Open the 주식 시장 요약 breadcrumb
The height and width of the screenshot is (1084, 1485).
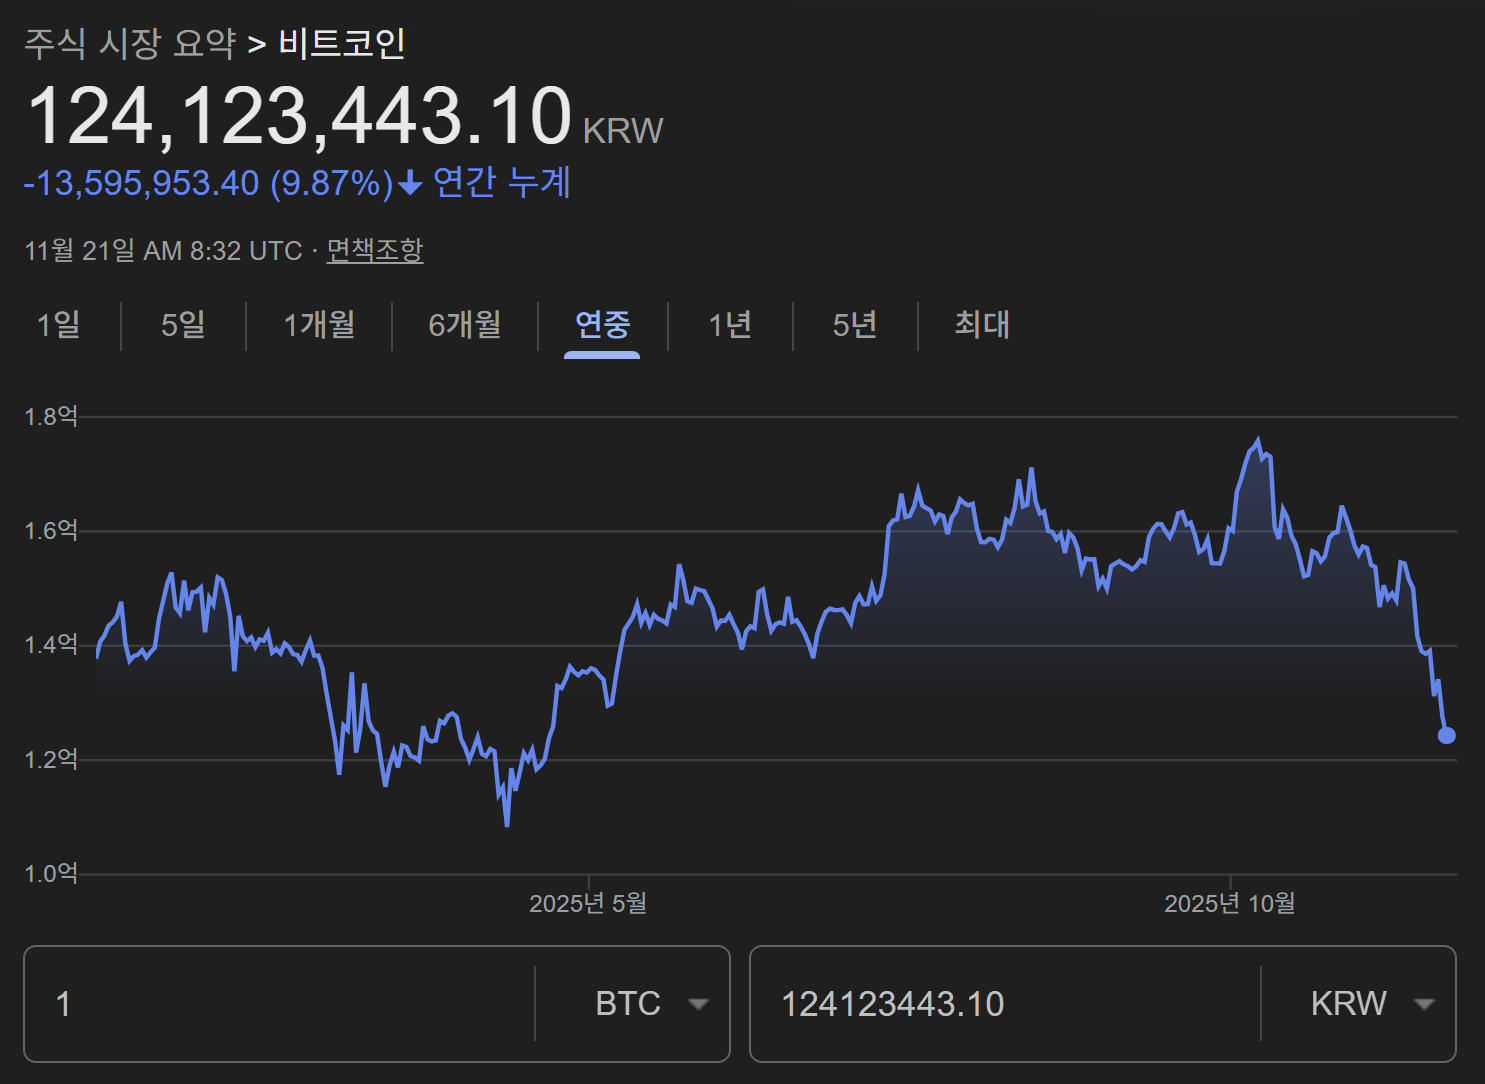130,43
